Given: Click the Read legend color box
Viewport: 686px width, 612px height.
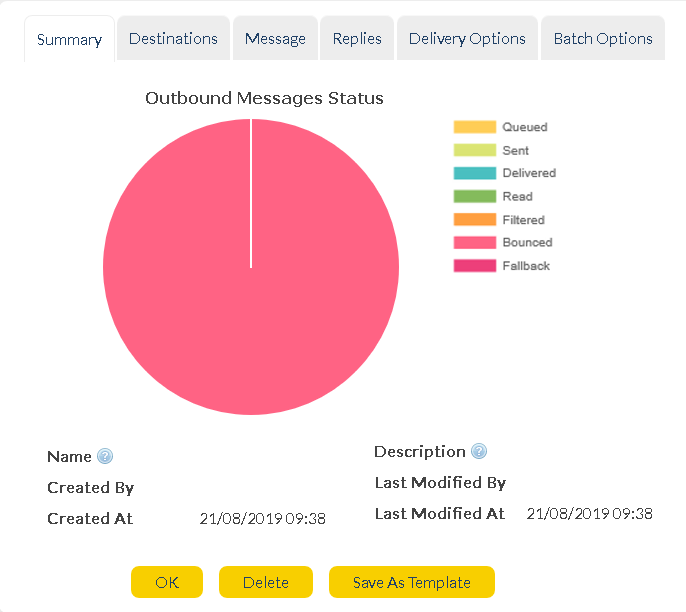Looking at the screenshot, I should (x=475, y=197).
